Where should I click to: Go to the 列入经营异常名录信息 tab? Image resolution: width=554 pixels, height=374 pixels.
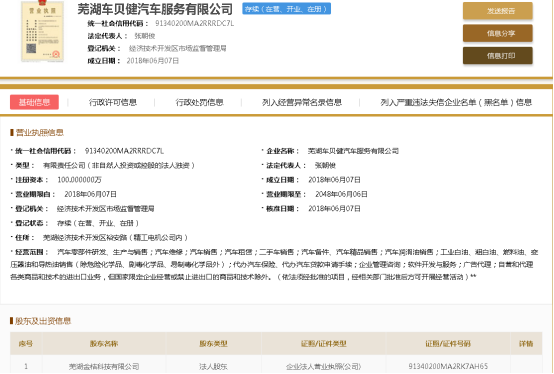302,102
